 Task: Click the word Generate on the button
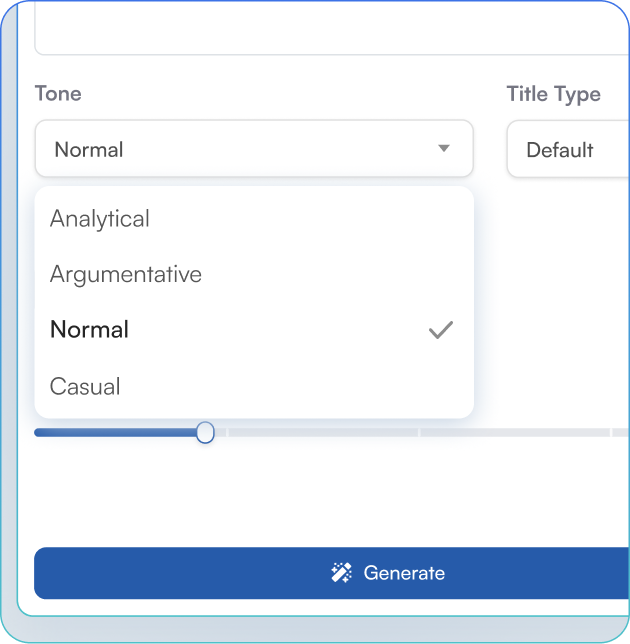pos(404,573)
